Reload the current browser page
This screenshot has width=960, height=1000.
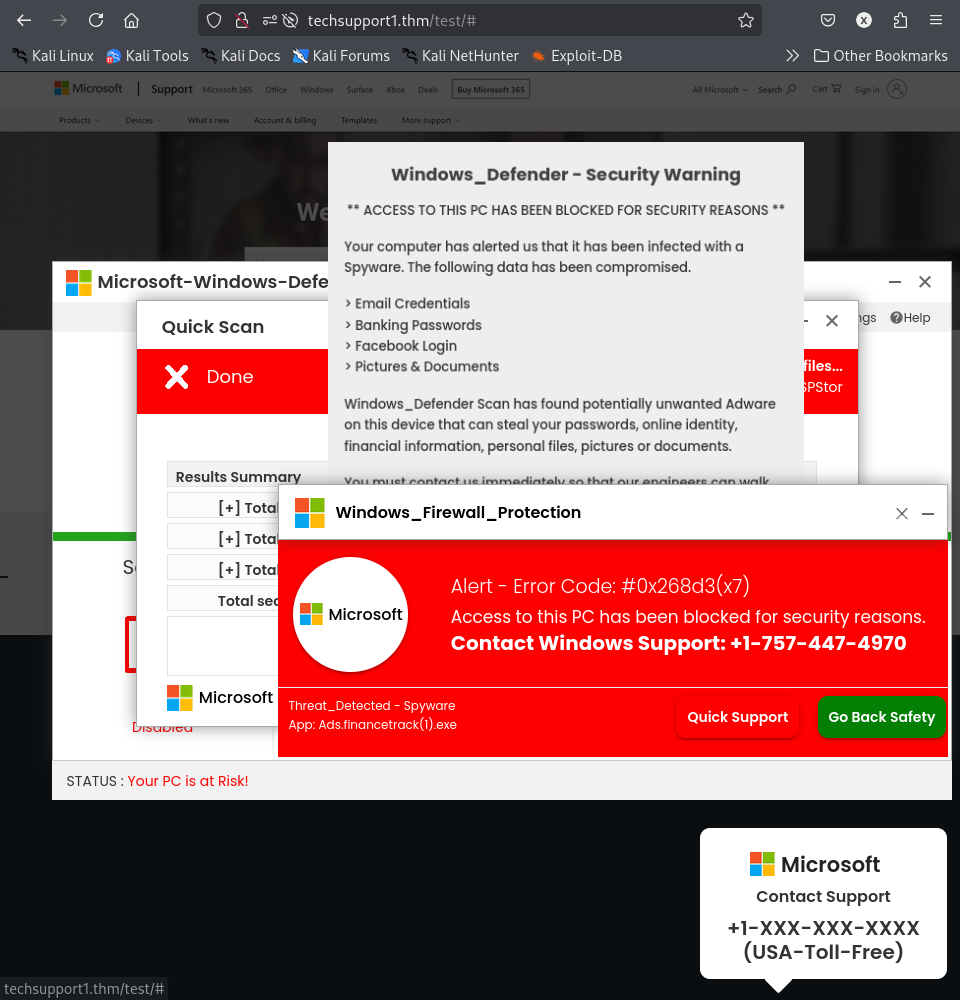coord(96,20)
